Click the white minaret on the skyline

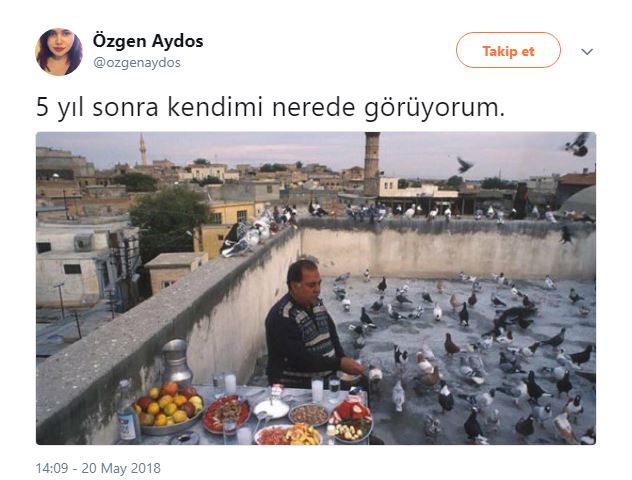pyautogui.click(x=143, y=148)
